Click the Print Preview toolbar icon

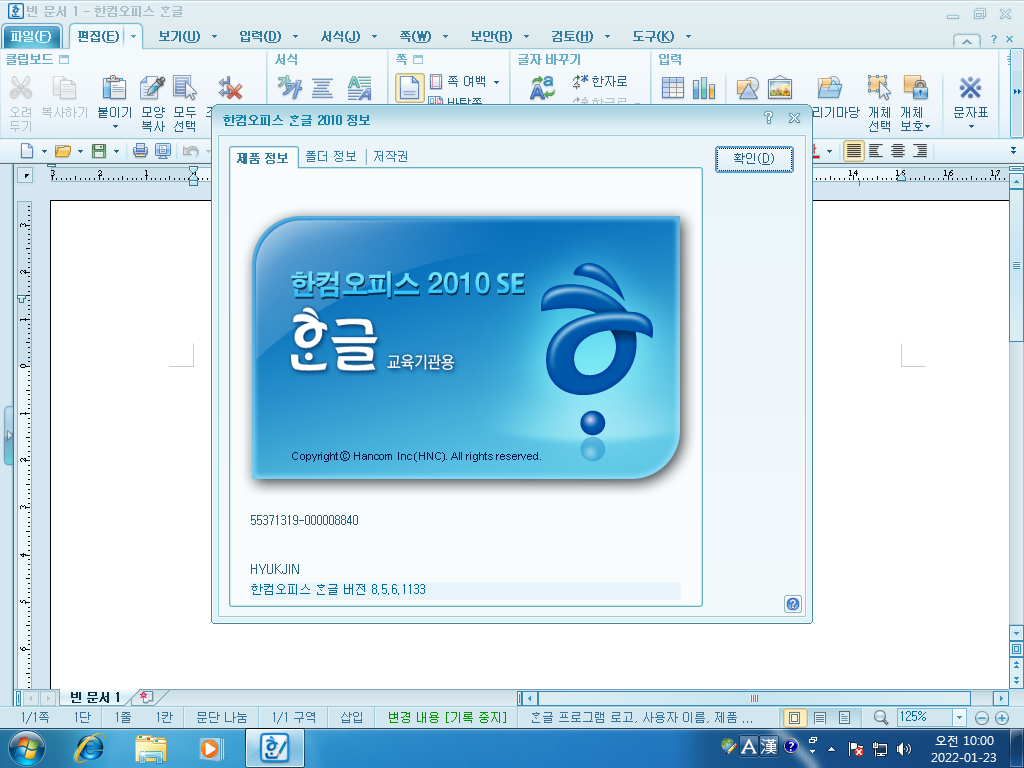click(163, 151)
